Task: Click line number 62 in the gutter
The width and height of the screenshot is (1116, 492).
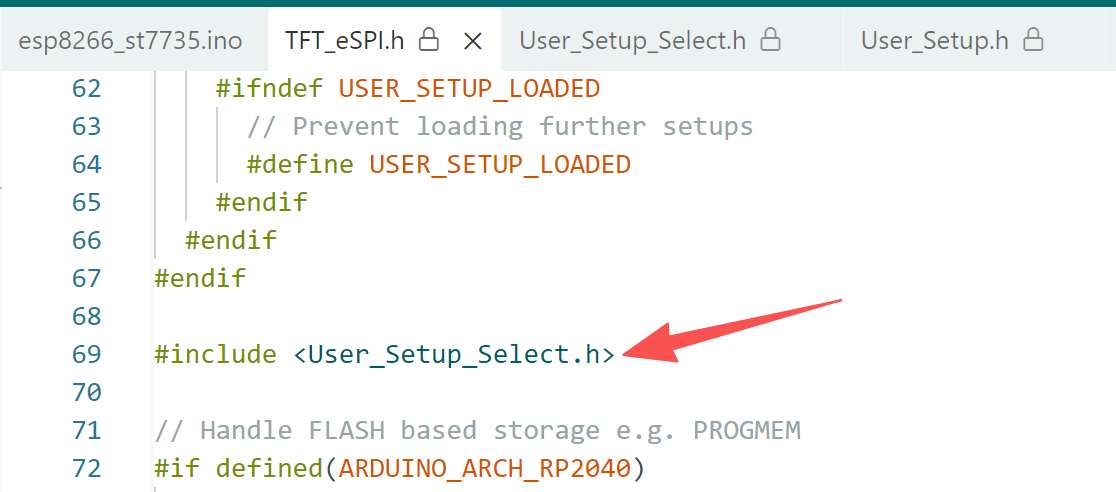Action: pyautogui.click(x=87, y=89)
